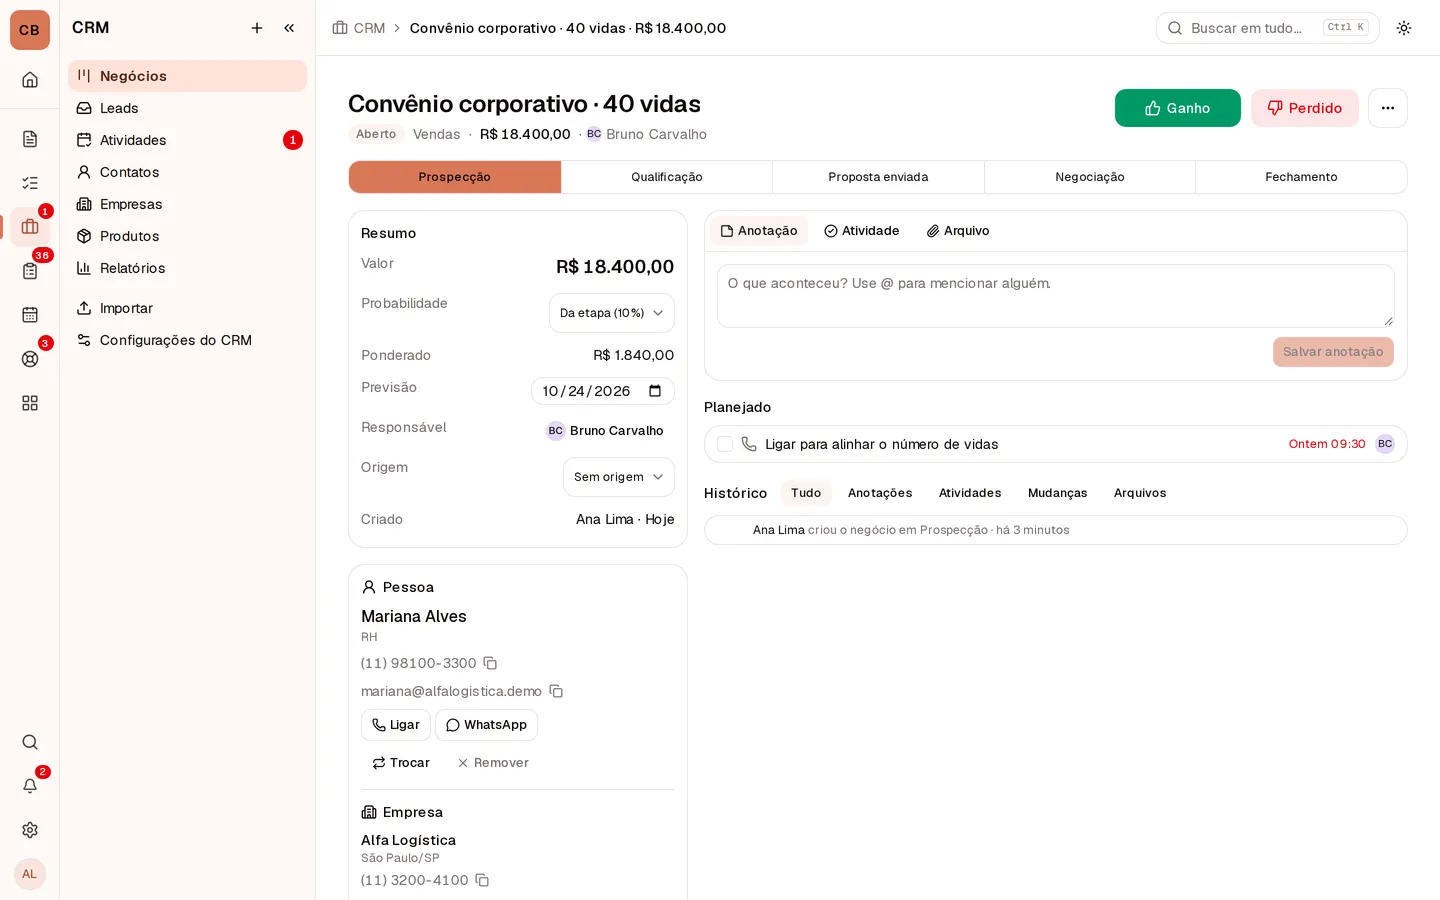Open the CRM briefcase icon in left rail
The height and width of the screenshot is (900, 1440).
(x=30, y=227)
